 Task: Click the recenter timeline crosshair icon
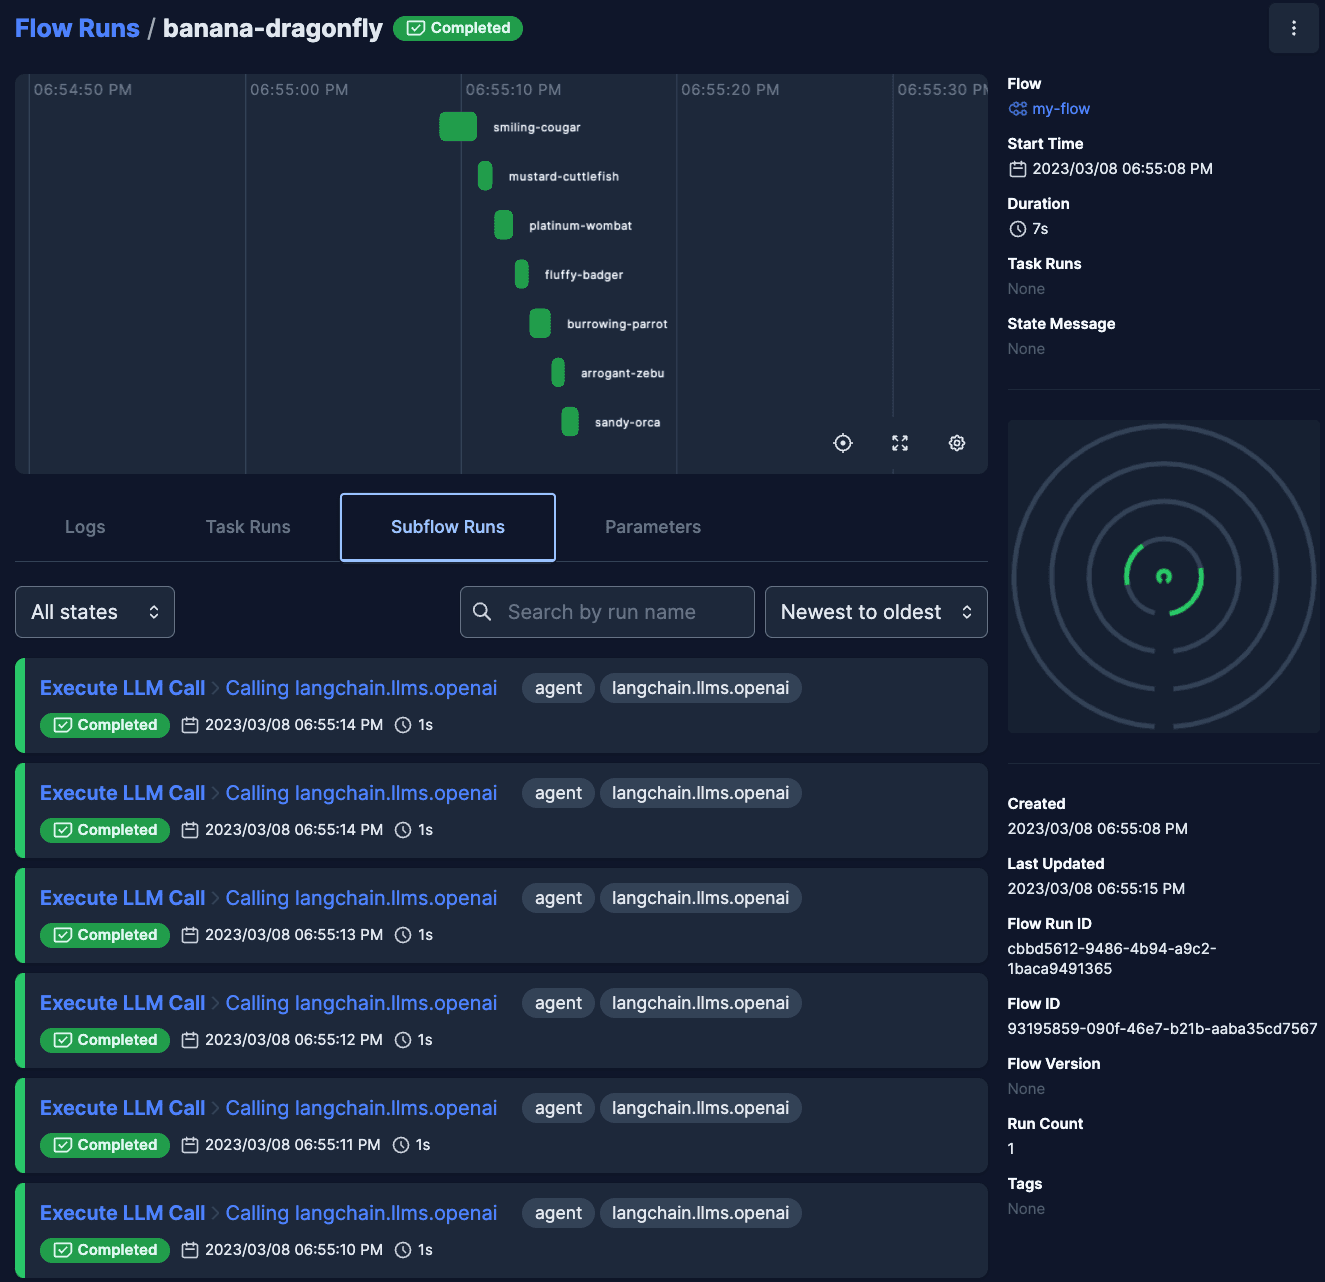point(843,443)
